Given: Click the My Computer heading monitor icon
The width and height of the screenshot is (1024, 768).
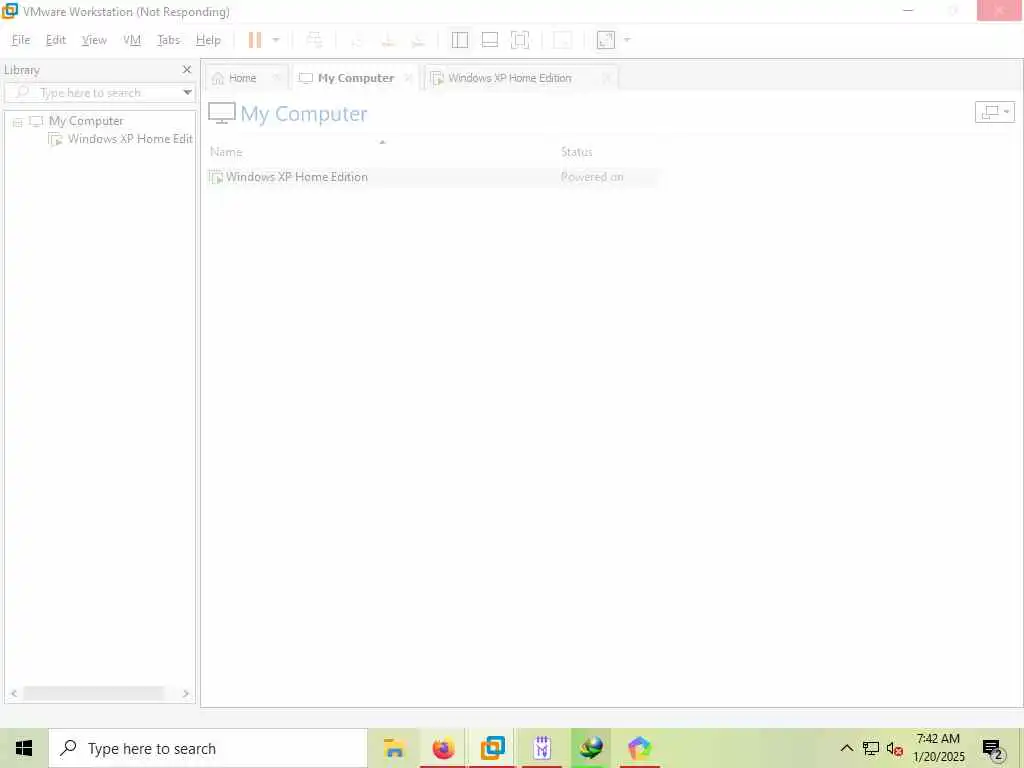Looking at the screenshot, I should point(222,113).
